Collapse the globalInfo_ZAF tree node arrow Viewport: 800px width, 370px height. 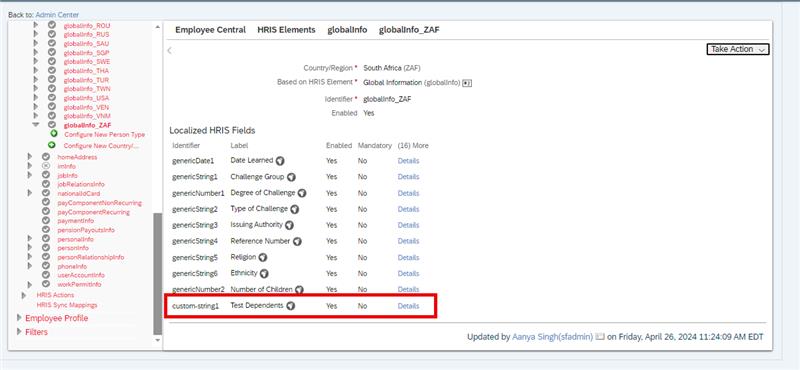[x=36, y=125]
